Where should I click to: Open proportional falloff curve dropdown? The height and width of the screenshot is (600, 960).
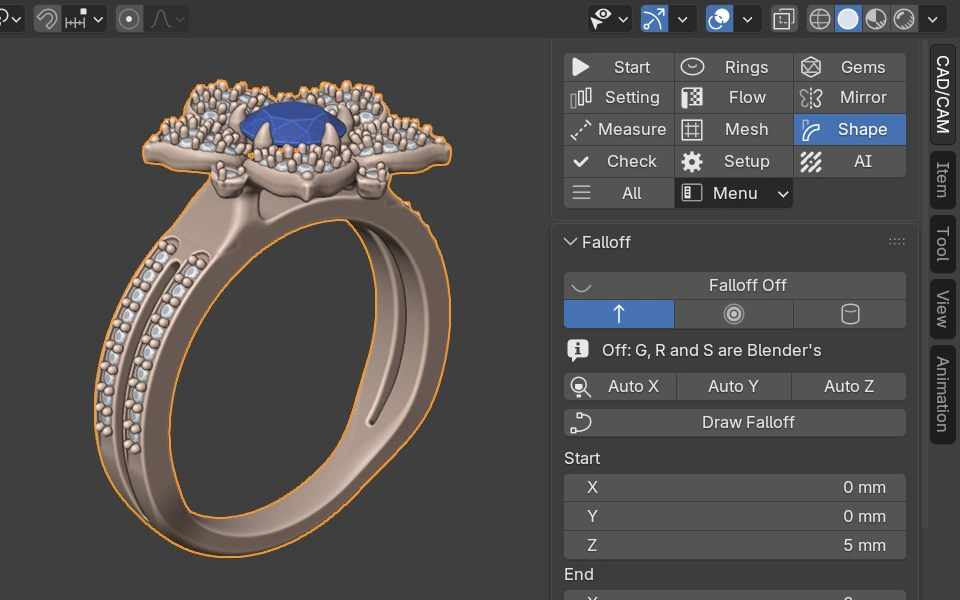click(167, 19)
